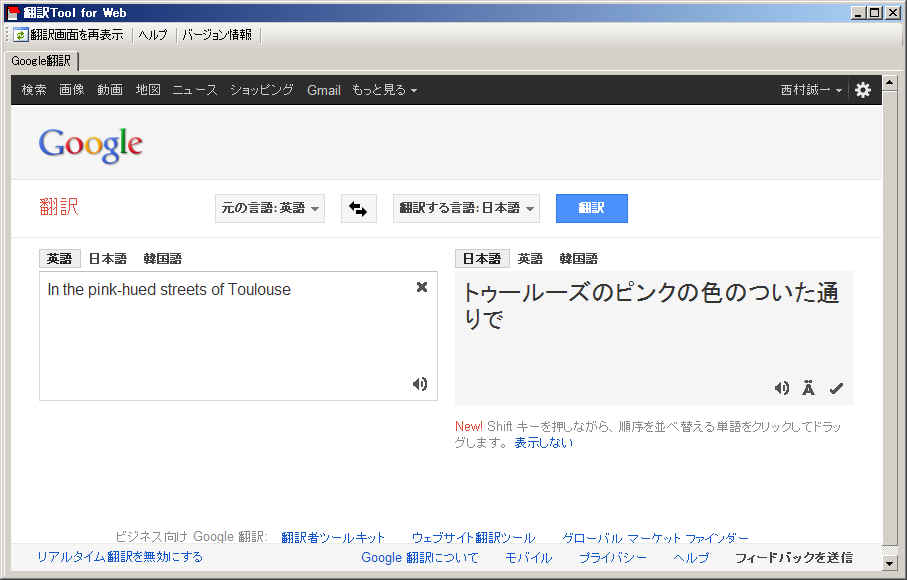Click scrollbar up arrow

tap(890, 82)
